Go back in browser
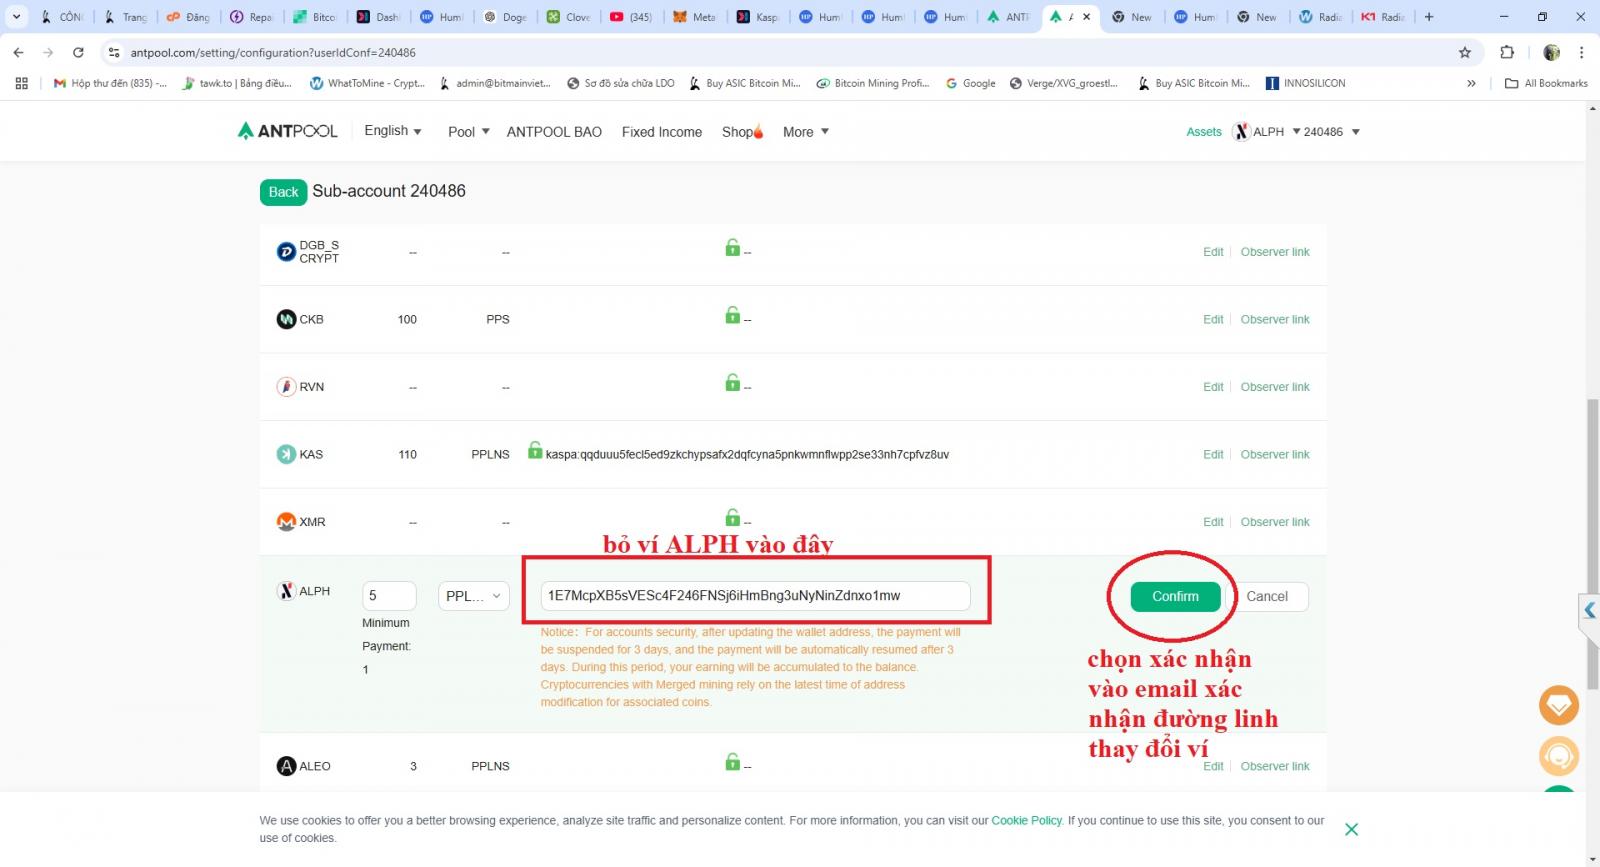Screen dimensions: 1600x867 (x=19, y=52)
